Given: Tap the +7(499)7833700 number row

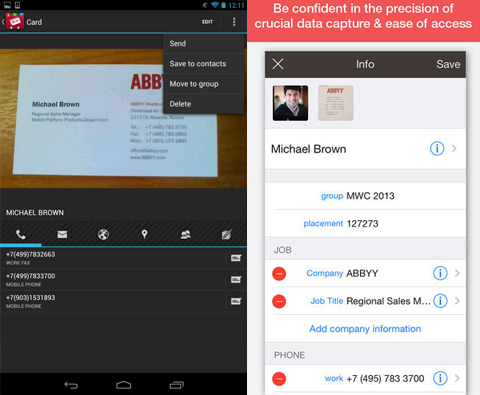Looking at the screenshot, I should [x=113, y=280].
